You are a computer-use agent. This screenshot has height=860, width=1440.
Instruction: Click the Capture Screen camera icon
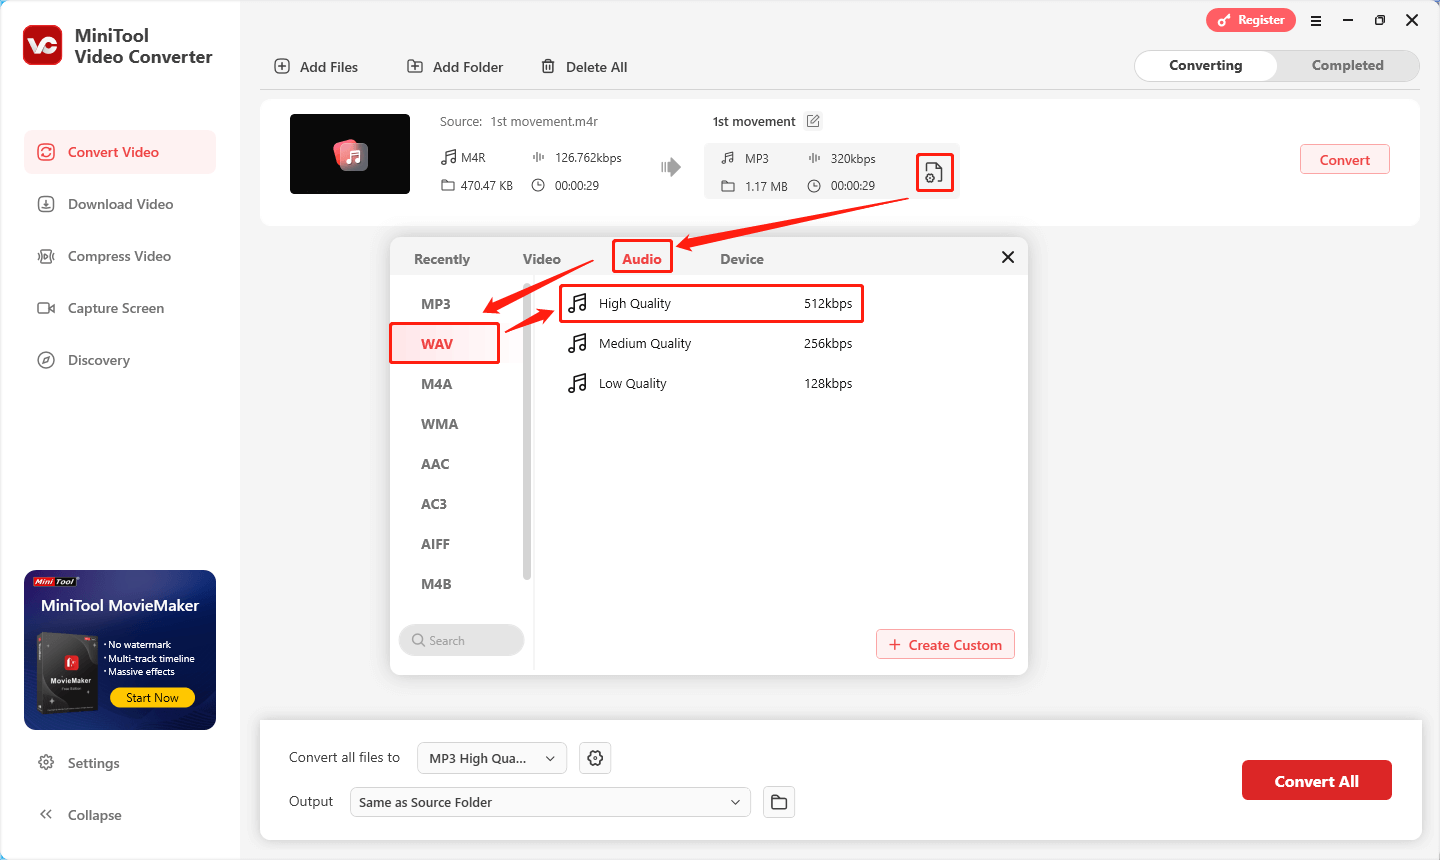46,308
